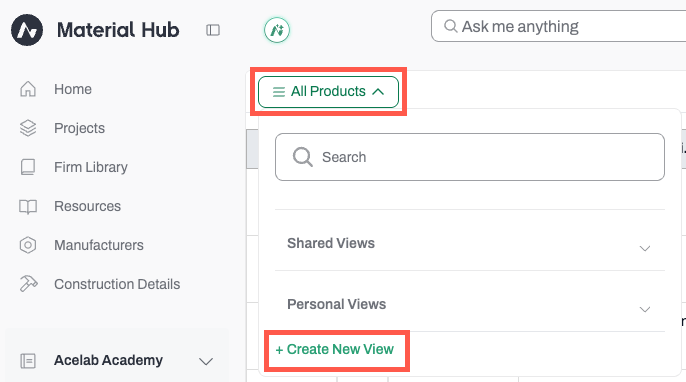Click the Acelab Academy newspaper icon
686x382 pixels.
pos(28,361)
